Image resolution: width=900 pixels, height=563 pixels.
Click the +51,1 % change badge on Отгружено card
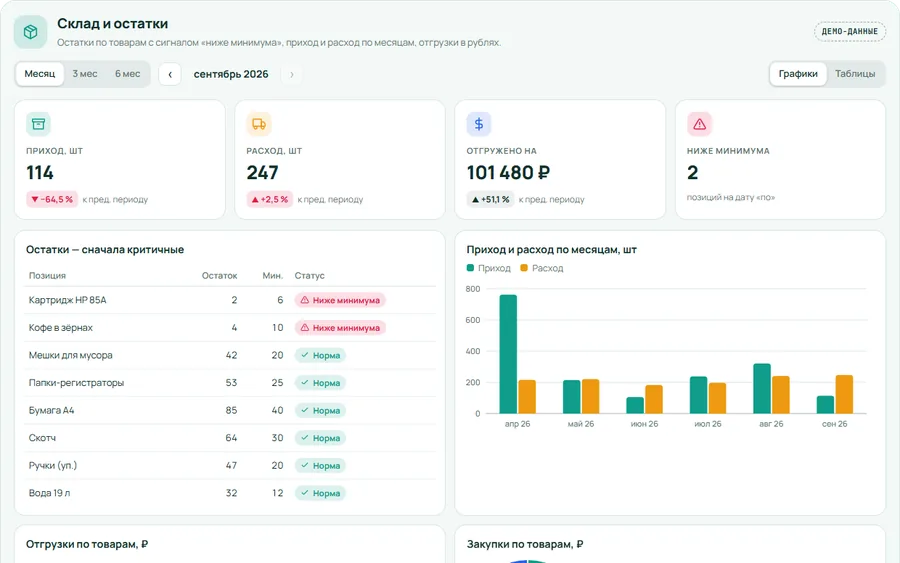(x=490, y=199)
